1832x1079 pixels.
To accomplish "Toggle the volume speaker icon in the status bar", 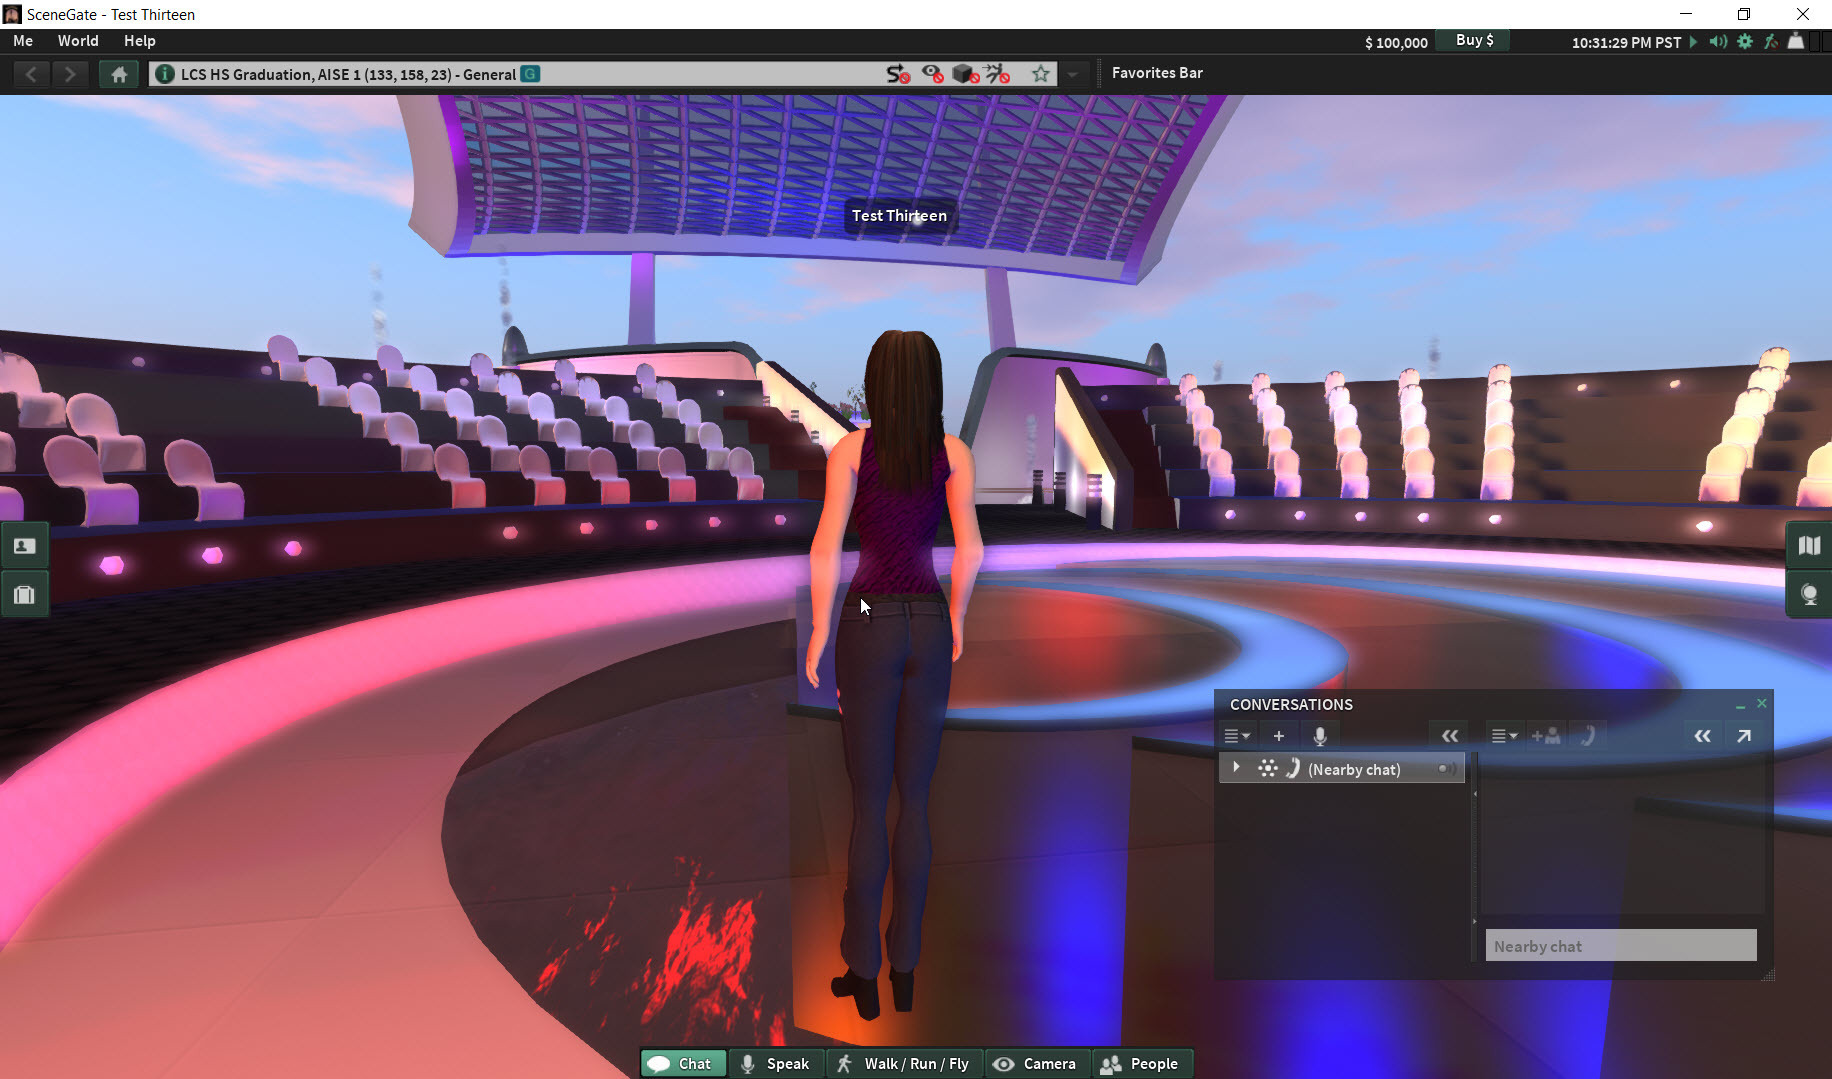I will tap(1718, 41).
